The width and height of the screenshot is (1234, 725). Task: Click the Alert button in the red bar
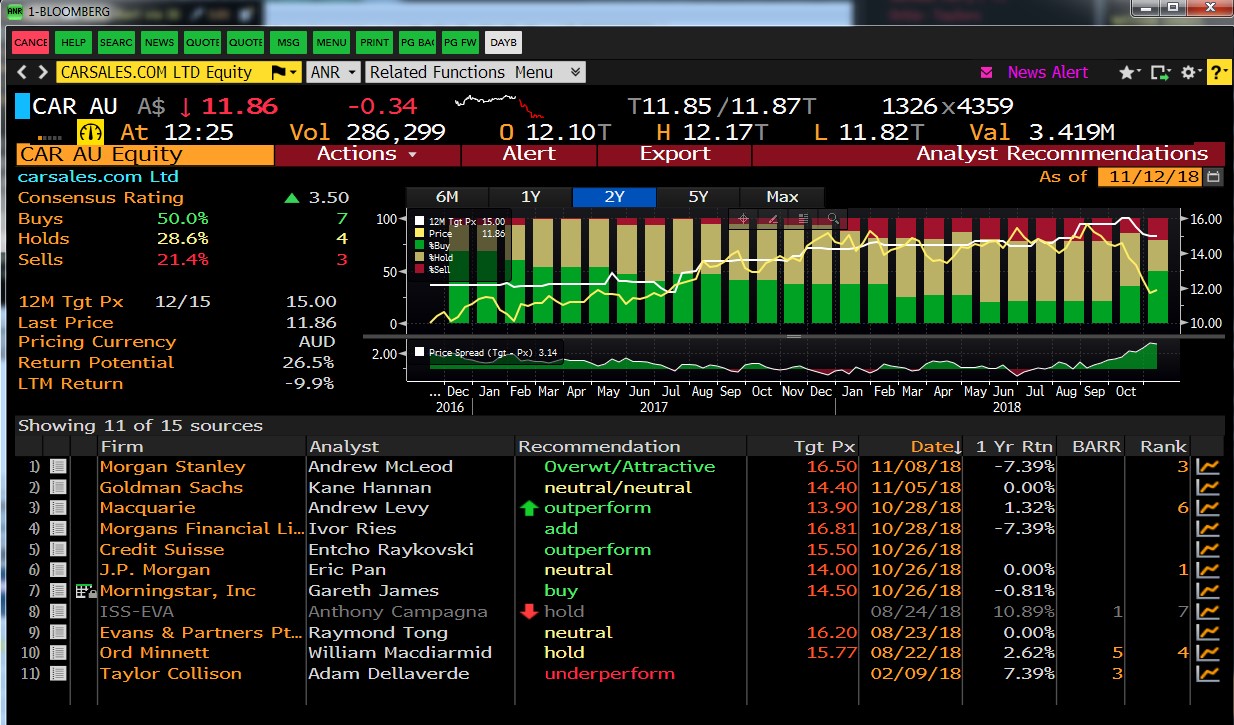pyautogui.click(x=529, y=154)
